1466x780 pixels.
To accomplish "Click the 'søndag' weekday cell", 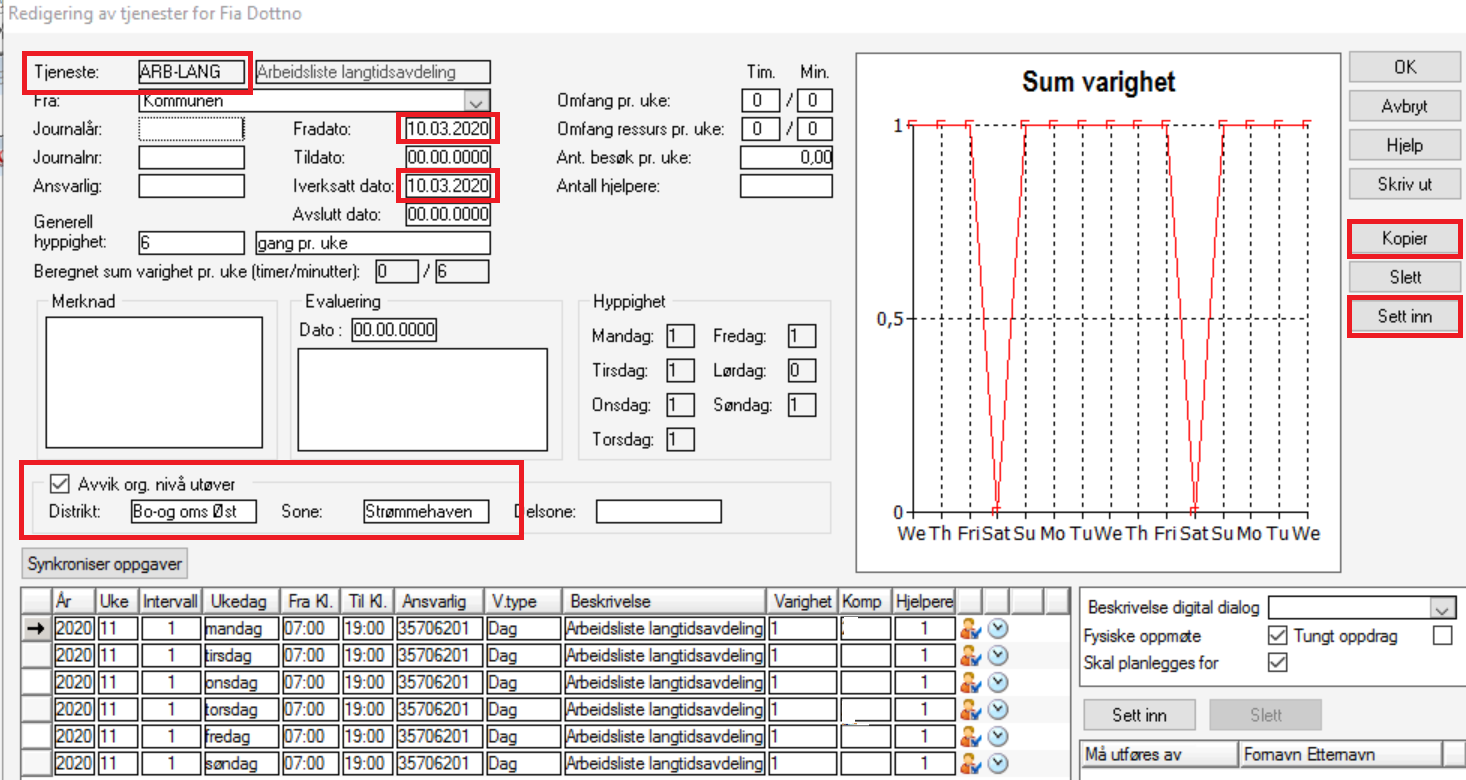I will [241, 764].
